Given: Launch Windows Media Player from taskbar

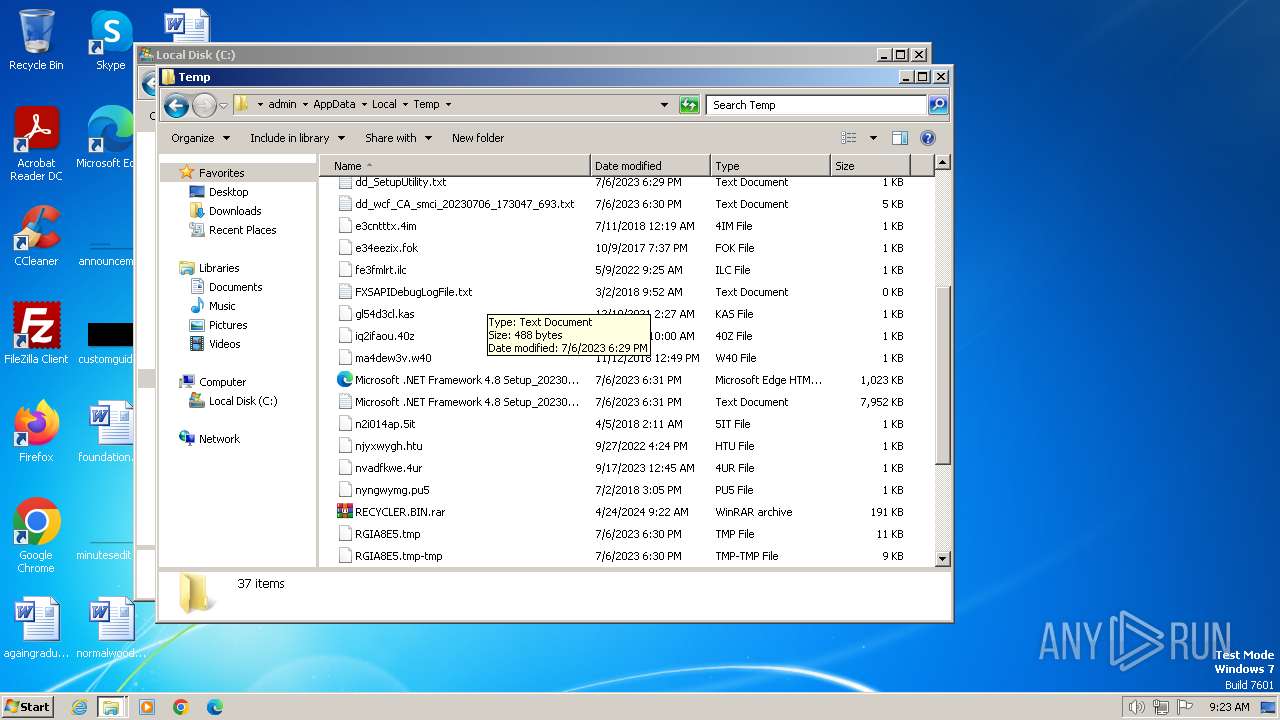Looking at the screenshot, I should click(147, 707).
